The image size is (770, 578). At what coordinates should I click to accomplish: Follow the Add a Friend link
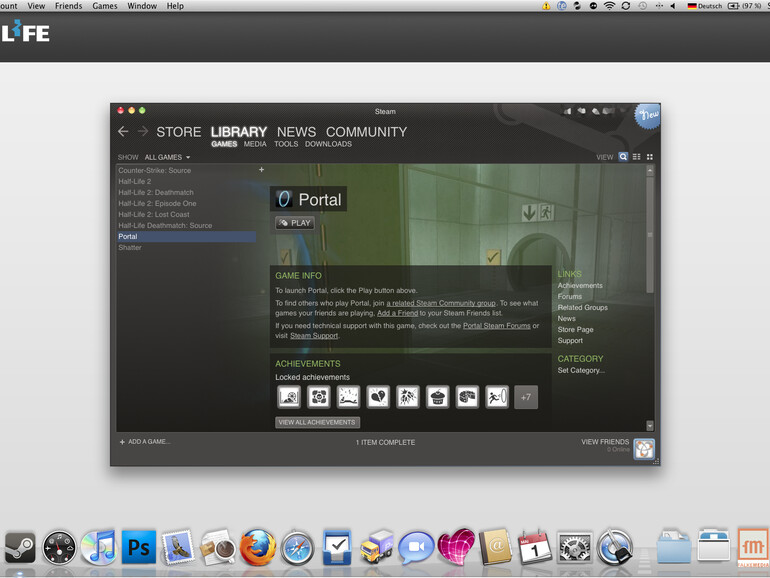397,313
